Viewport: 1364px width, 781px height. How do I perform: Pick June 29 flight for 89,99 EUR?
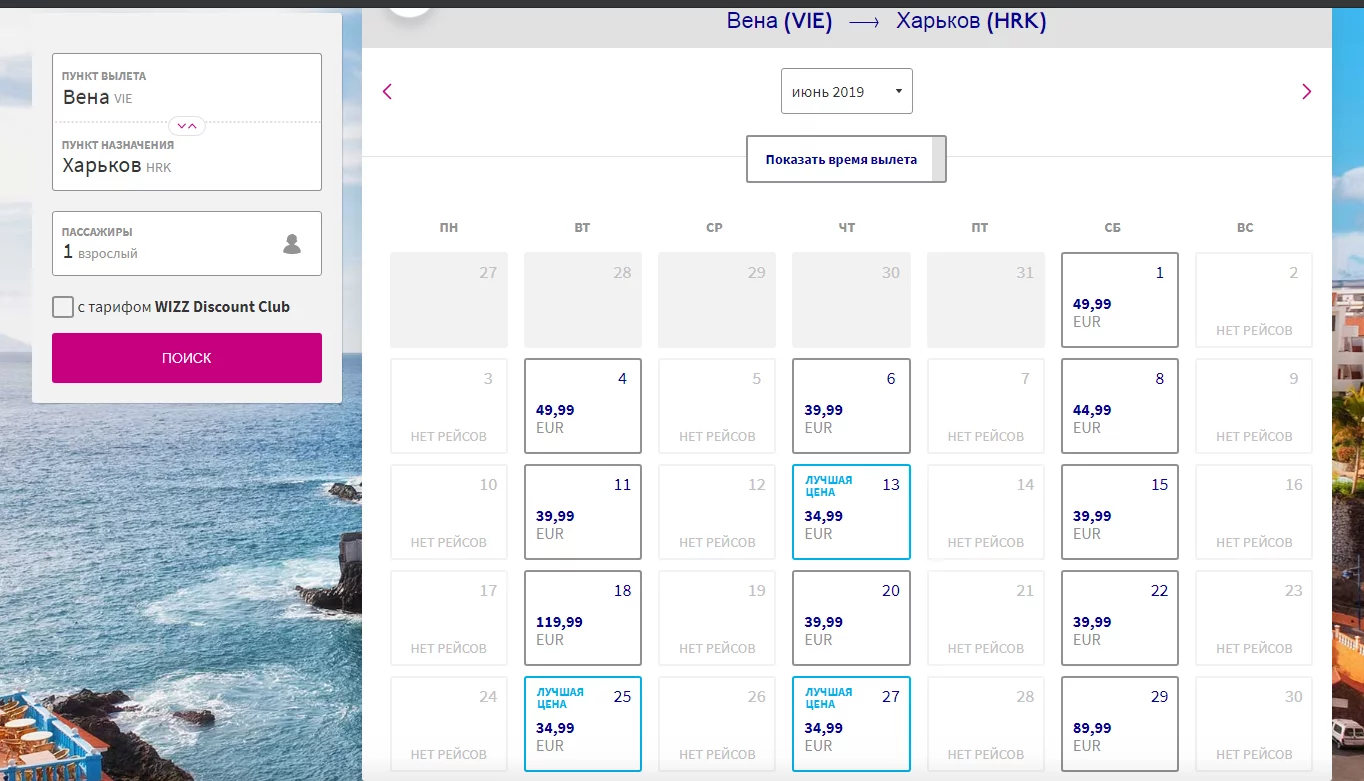click(1120, 724)
